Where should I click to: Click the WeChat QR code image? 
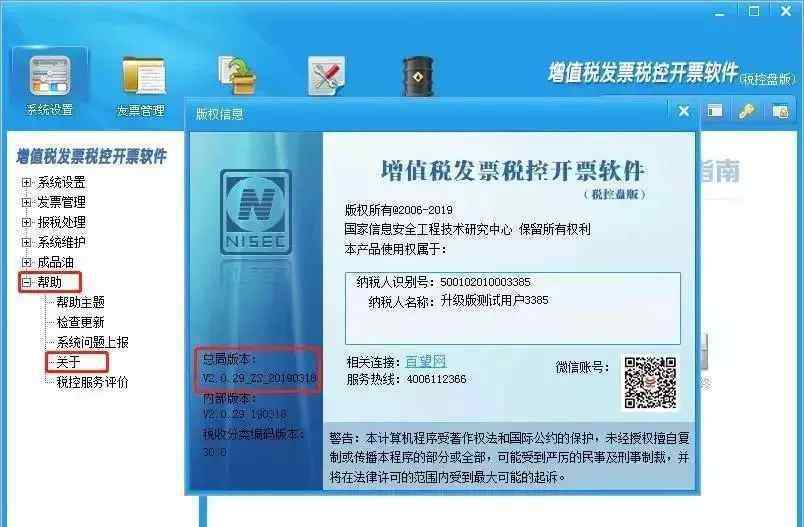coord(650,383)
